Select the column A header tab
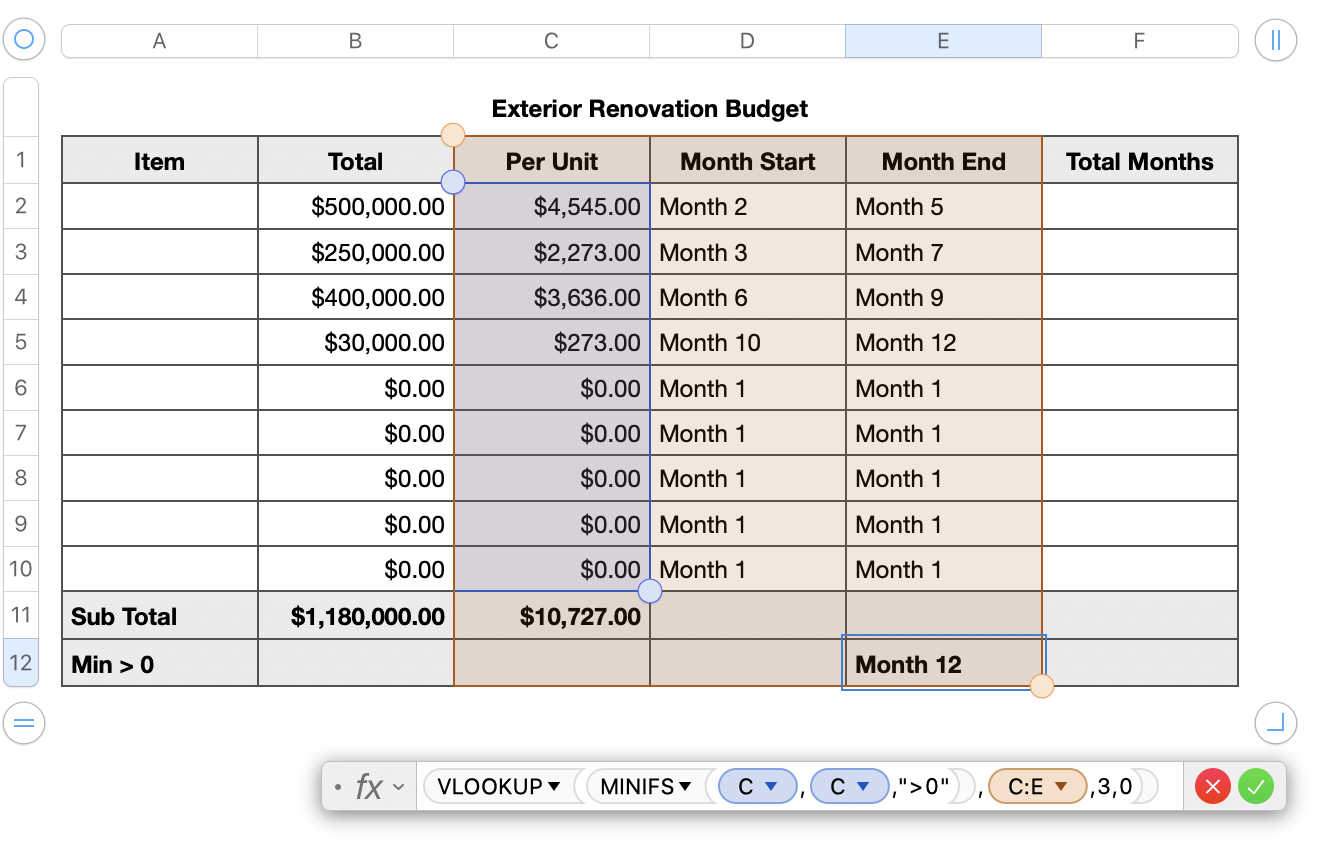Viewport: 1330px width, 848px height. pyautogui.click(x=159, y=41)
